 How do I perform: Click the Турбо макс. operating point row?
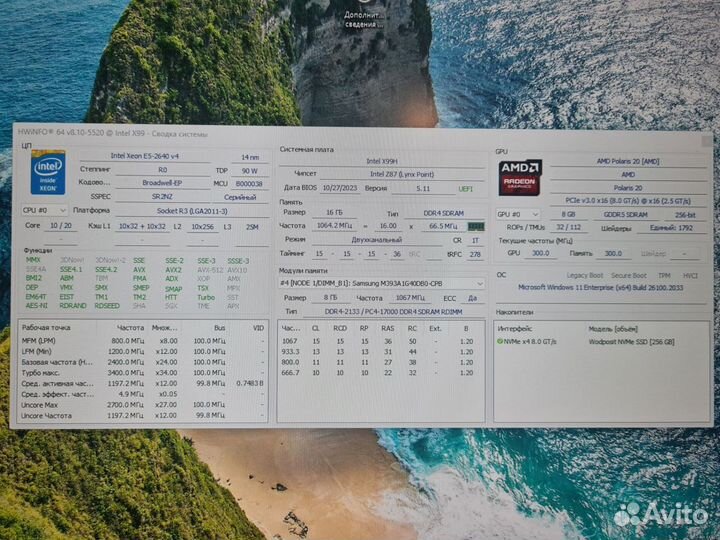[142, 373]
